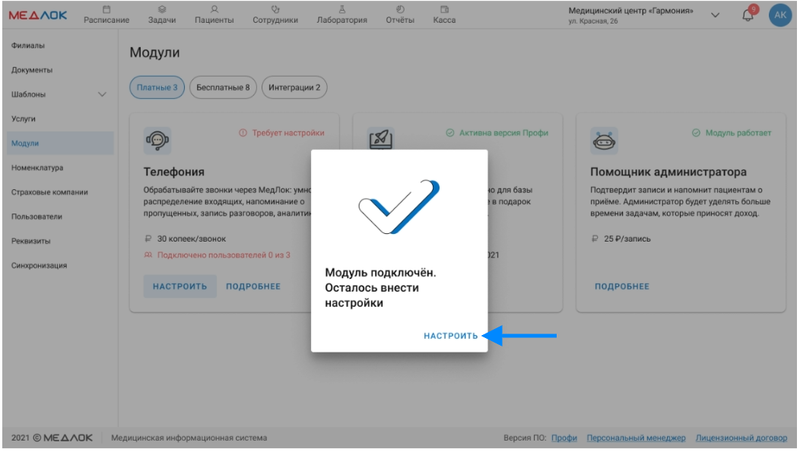The height and width of the screenshot is (452, 800).
Task: Open notifications bell
Action: (748, 15)
